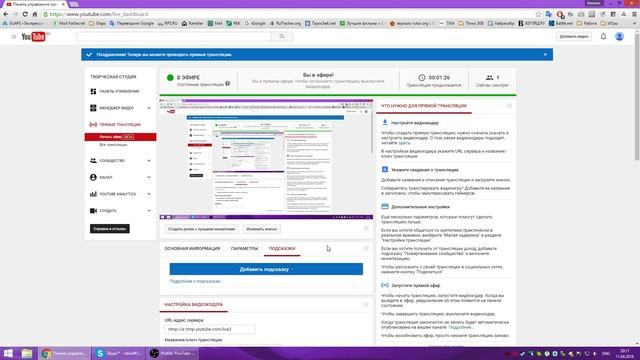Open the Канал sidebar section icon
The height and width of the screenshot is (360, 640).
click(x=93, y=178)
